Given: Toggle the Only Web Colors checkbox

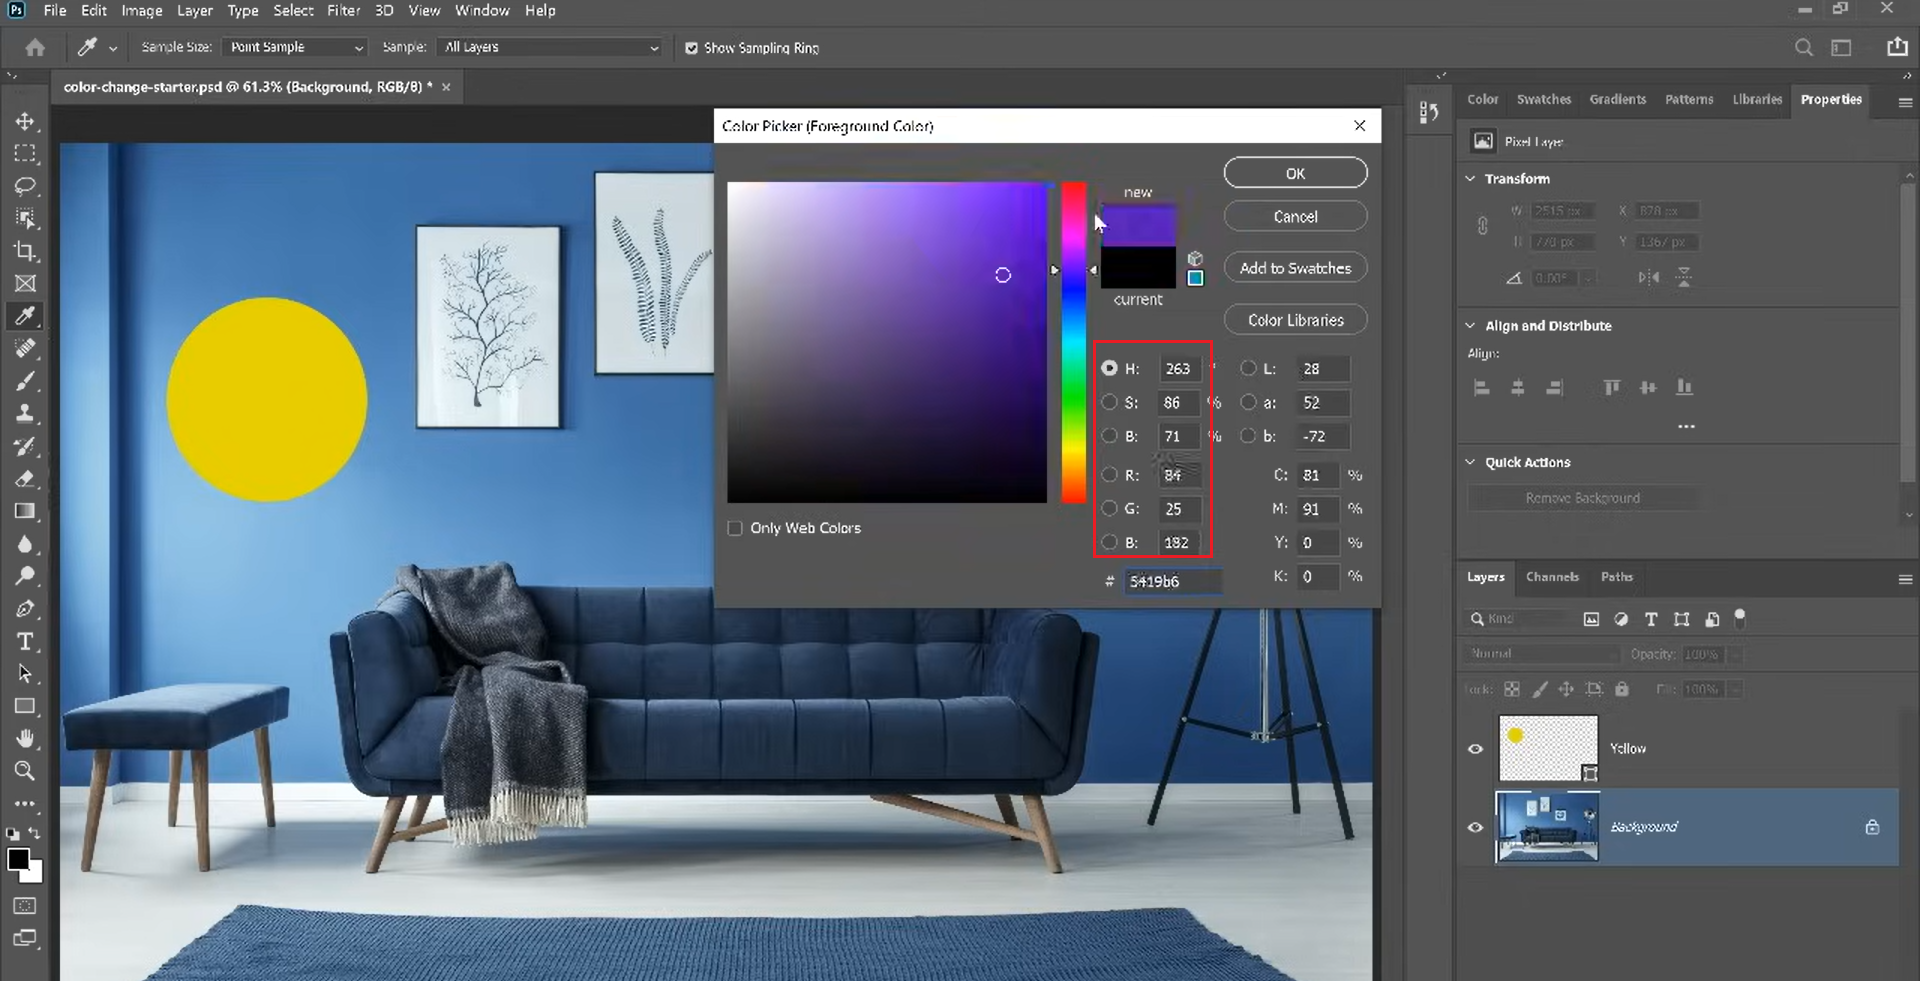Looking at the screenshot, I should (x=735, y=528).
